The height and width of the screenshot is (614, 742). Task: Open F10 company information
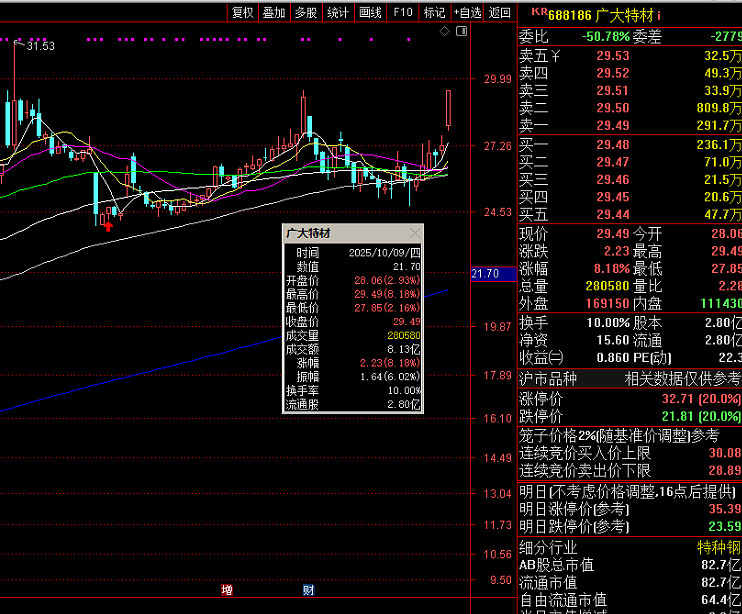click(402, 13)
